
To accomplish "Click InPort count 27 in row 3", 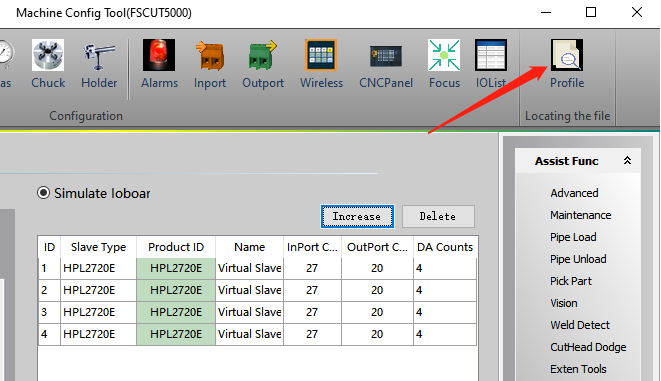I will click(312, 312).
